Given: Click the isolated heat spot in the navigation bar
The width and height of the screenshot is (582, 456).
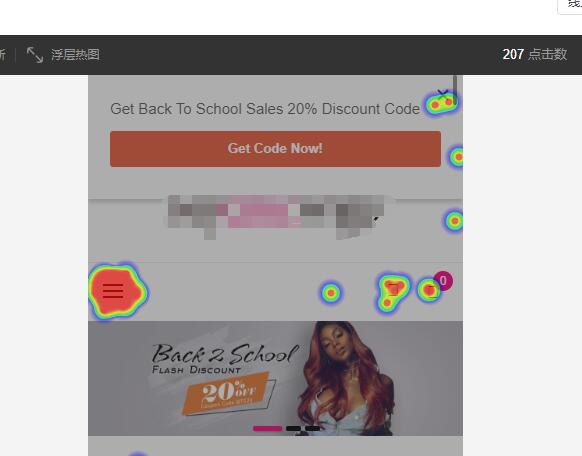Looking at the screenshot, I should [x=331, y=293].
